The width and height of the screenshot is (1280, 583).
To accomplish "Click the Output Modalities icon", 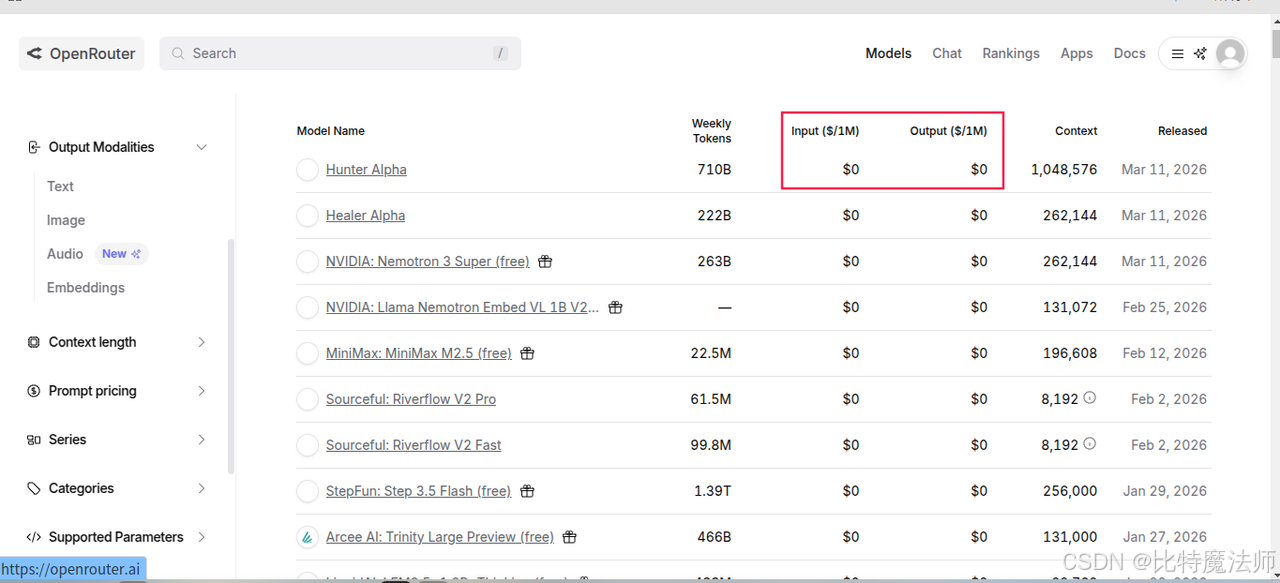I will (34, 147).
